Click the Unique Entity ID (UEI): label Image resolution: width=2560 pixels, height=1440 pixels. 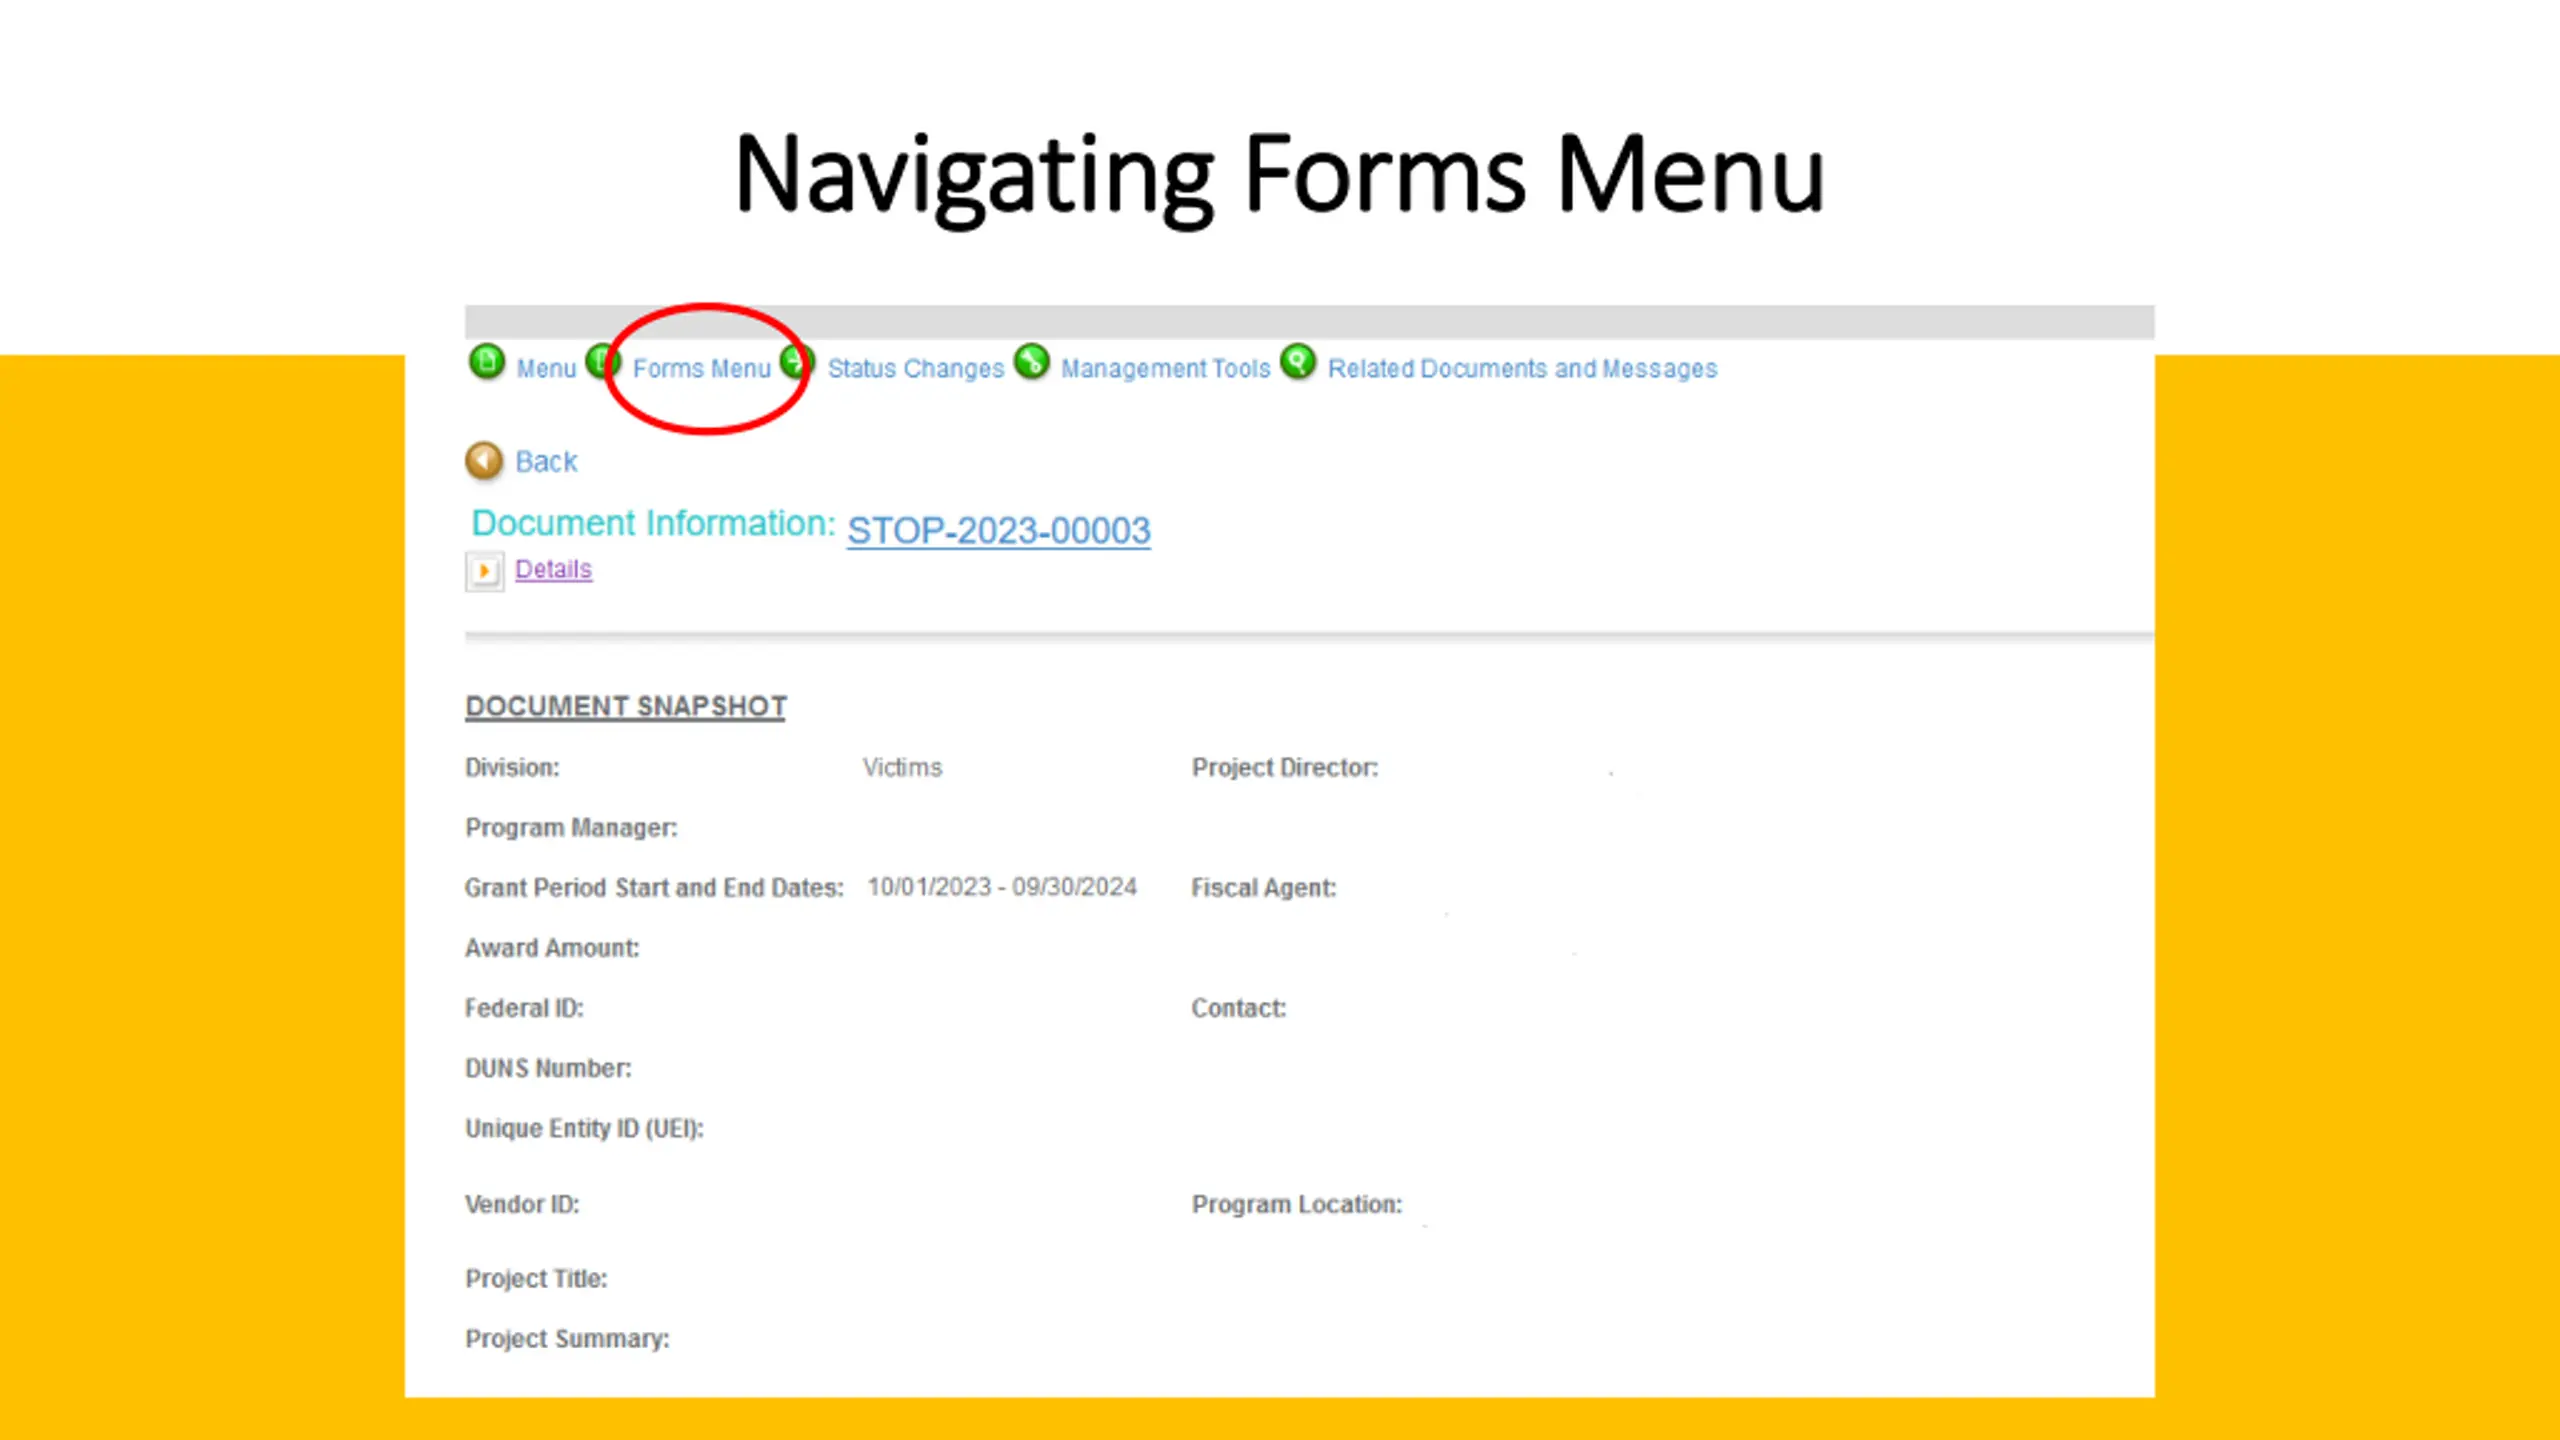584,1128
